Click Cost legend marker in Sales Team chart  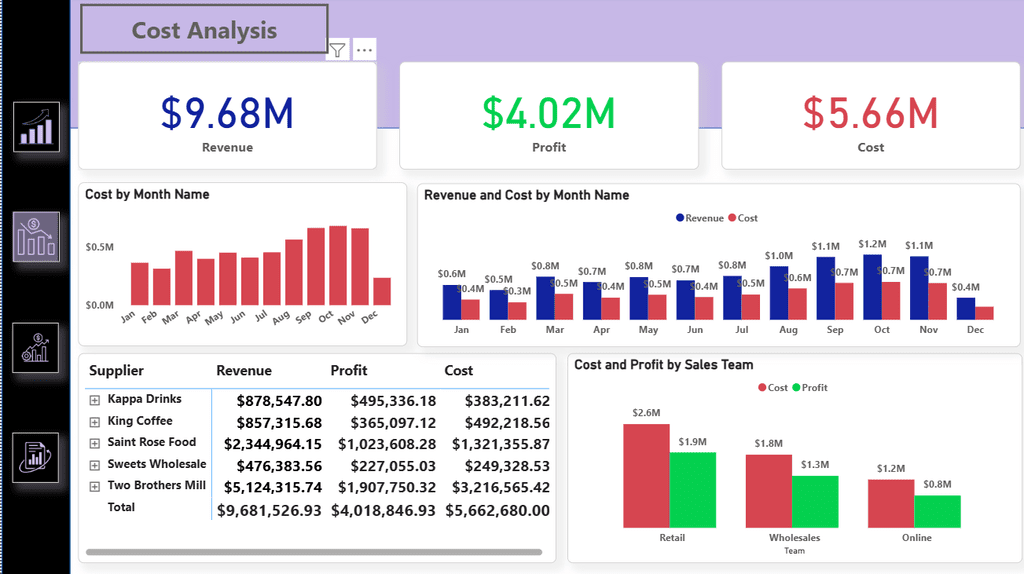point(762,387)
